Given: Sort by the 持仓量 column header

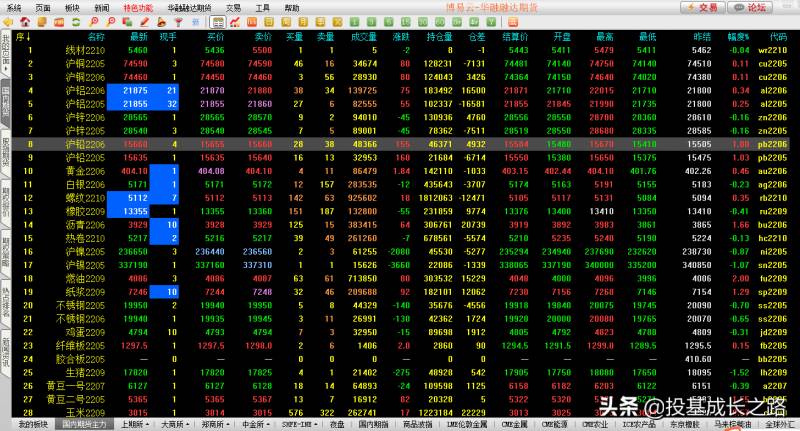Looking at the screenshot, I should (439, 37).
